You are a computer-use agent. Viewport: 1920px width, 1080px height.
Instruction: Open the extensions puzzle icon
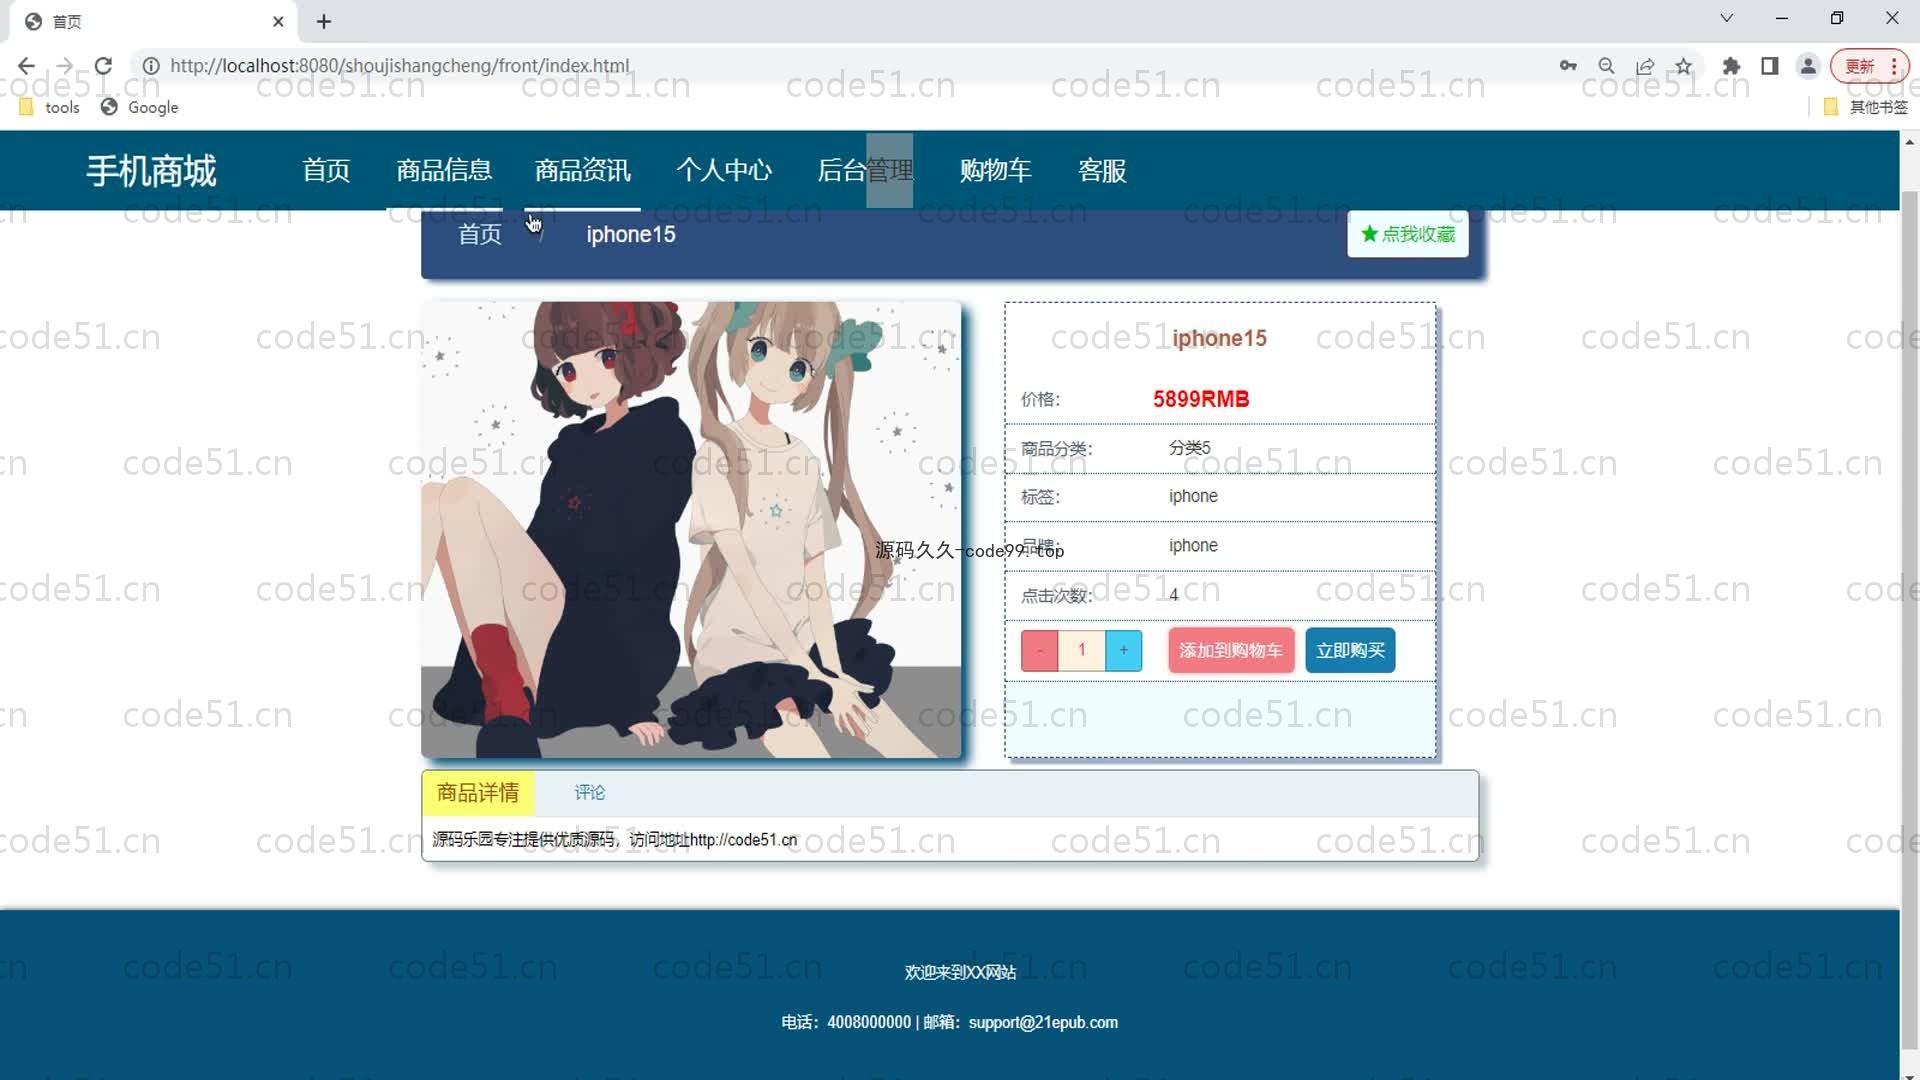point(1731,66)
